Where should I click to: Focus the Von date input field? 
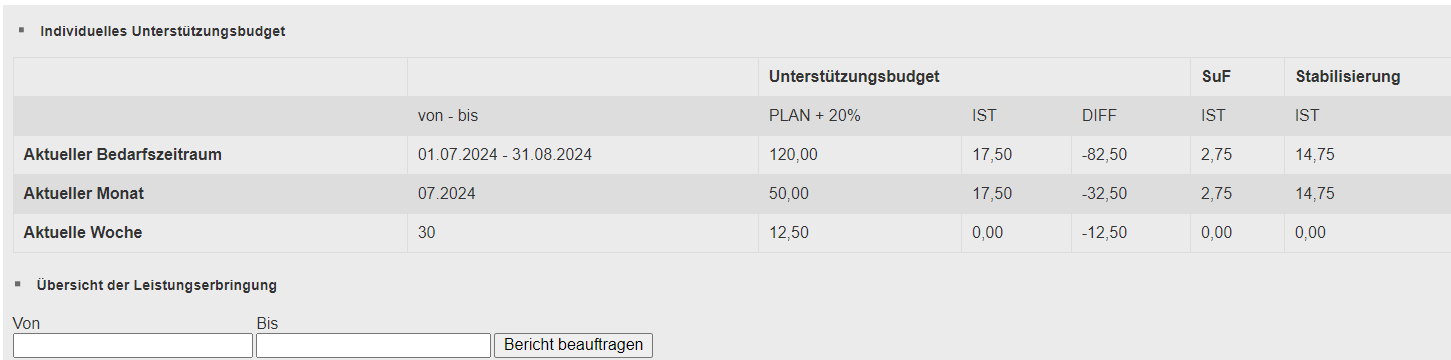click(133, 345)
